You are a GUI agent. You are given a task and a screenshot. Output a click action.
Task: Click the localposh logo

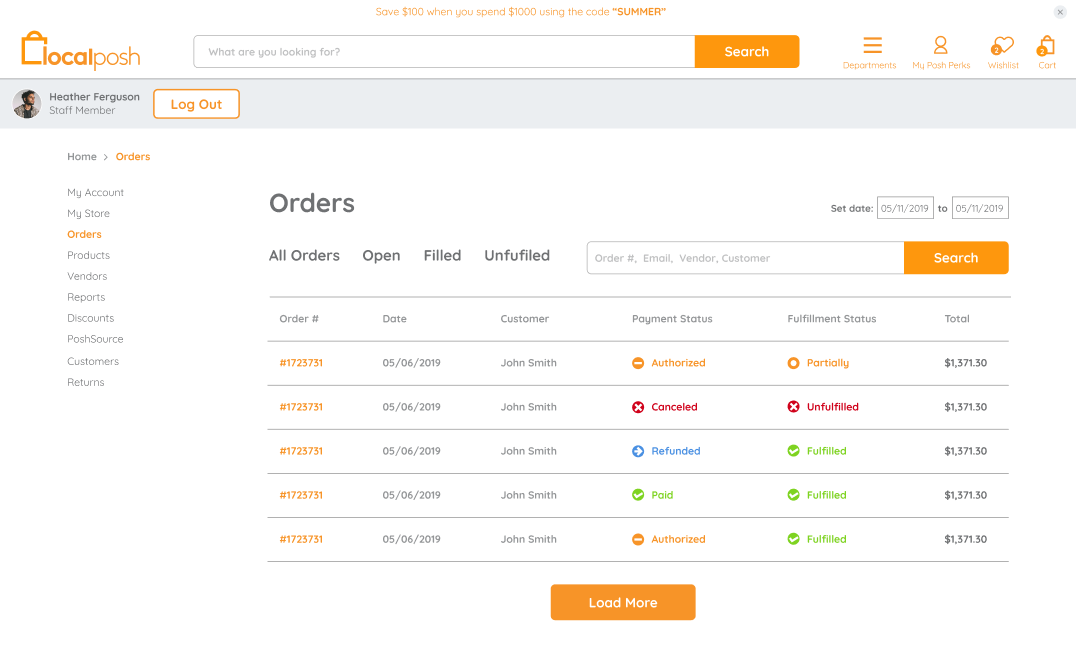80,51
